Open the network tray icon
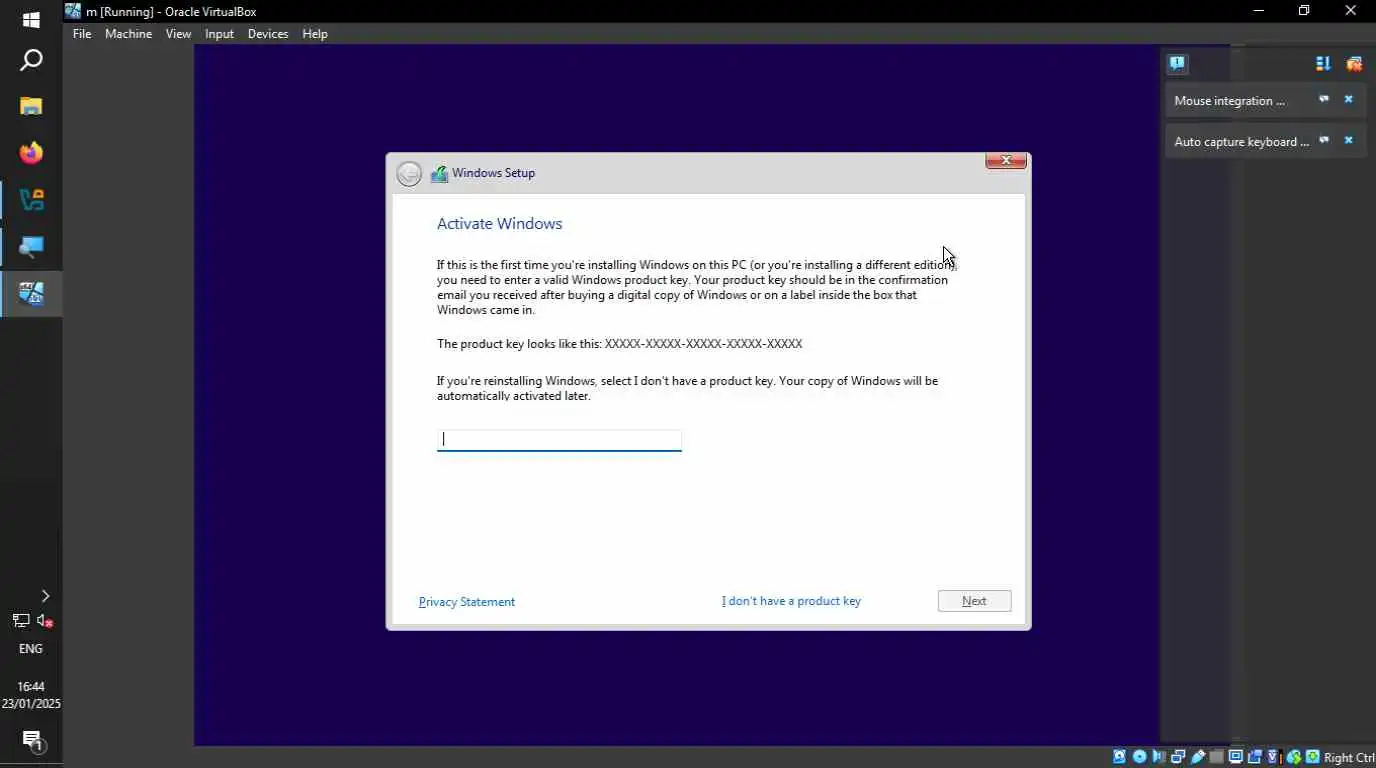Image resolution: width=1376 pixels, height=768 pixels. point(20,621)
